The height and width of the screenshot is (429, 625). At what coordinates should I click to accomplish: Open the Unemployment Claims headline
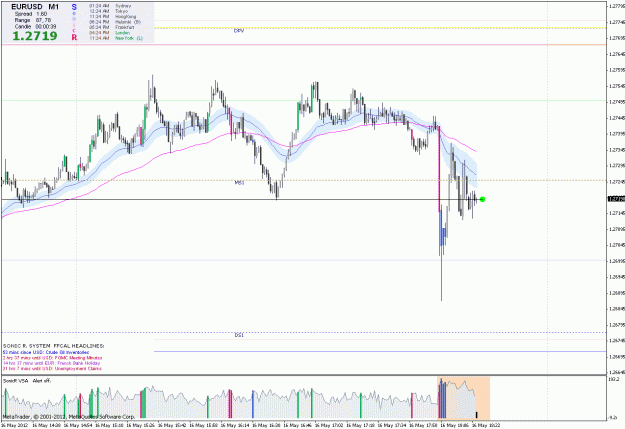click(52, 369)
